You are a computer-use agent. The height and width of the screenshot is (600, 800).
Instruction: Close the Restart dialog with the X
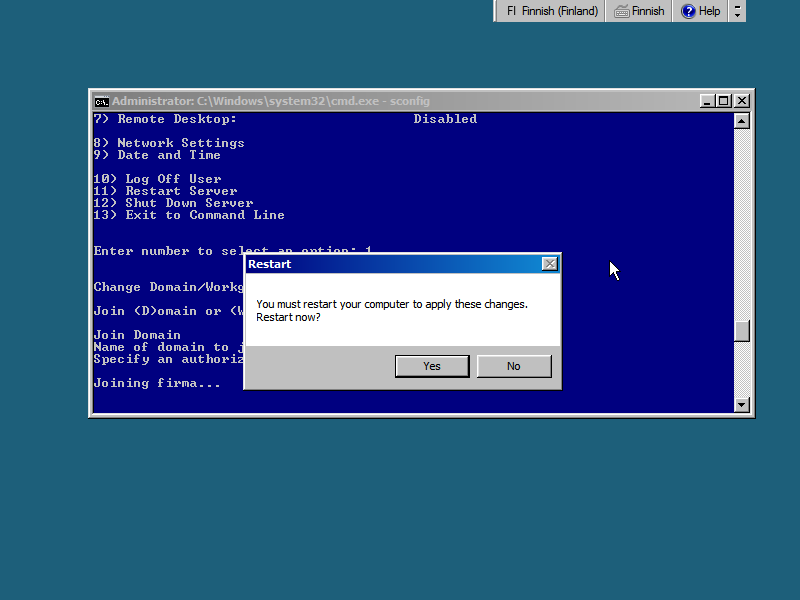point(549,264)
